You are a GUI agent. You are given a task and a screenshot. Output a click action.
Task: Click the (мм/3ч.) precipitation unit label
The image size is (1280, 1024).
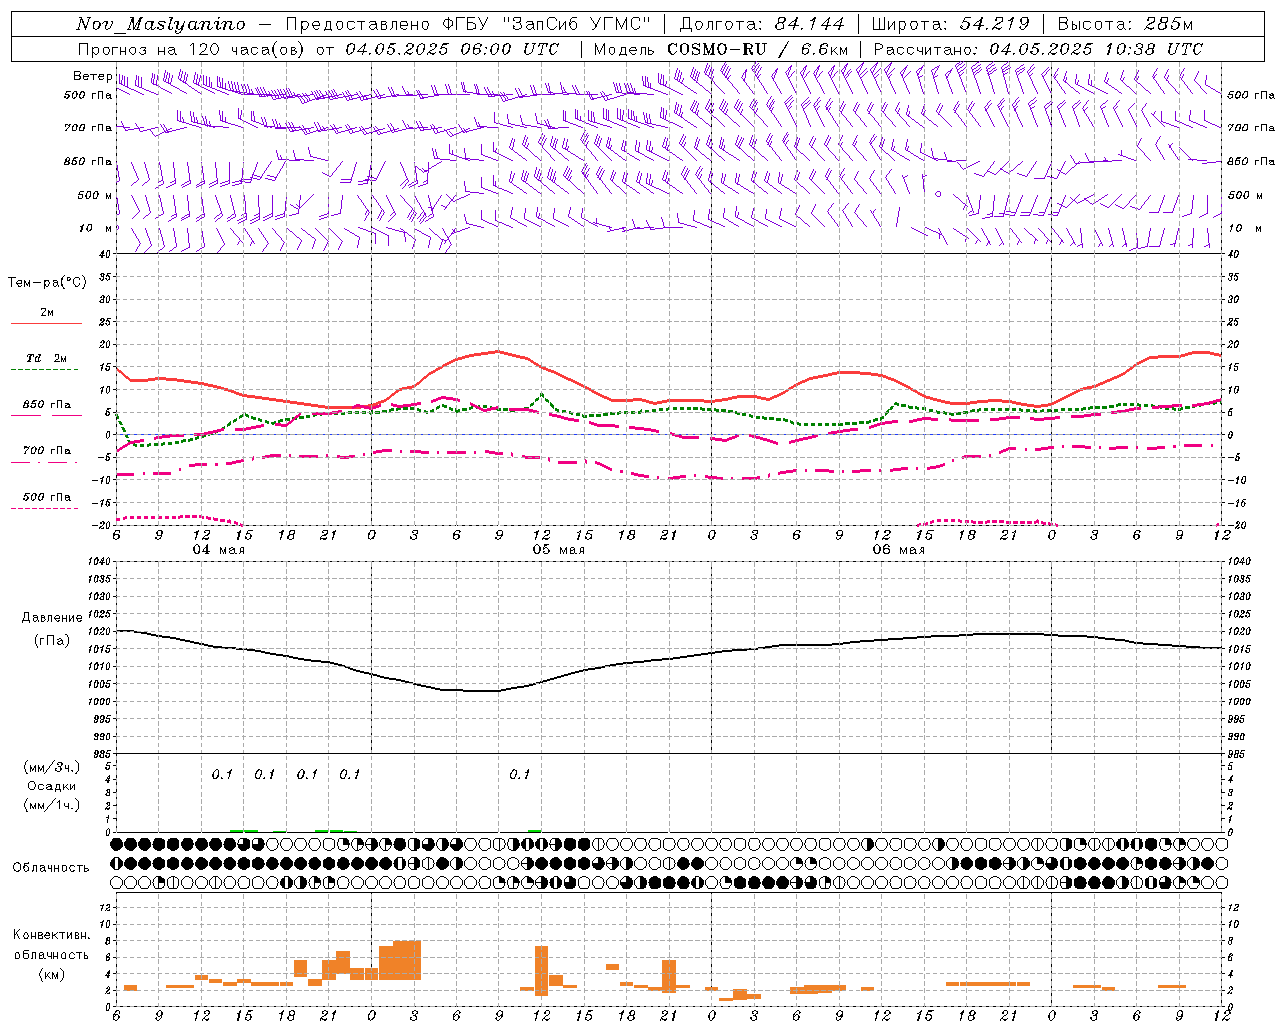51,767
